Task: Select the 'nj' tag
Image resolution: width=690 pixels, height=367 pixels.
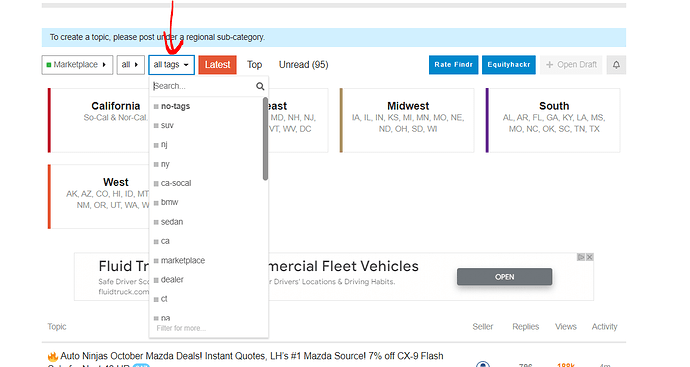Action: tap(209, 144)
